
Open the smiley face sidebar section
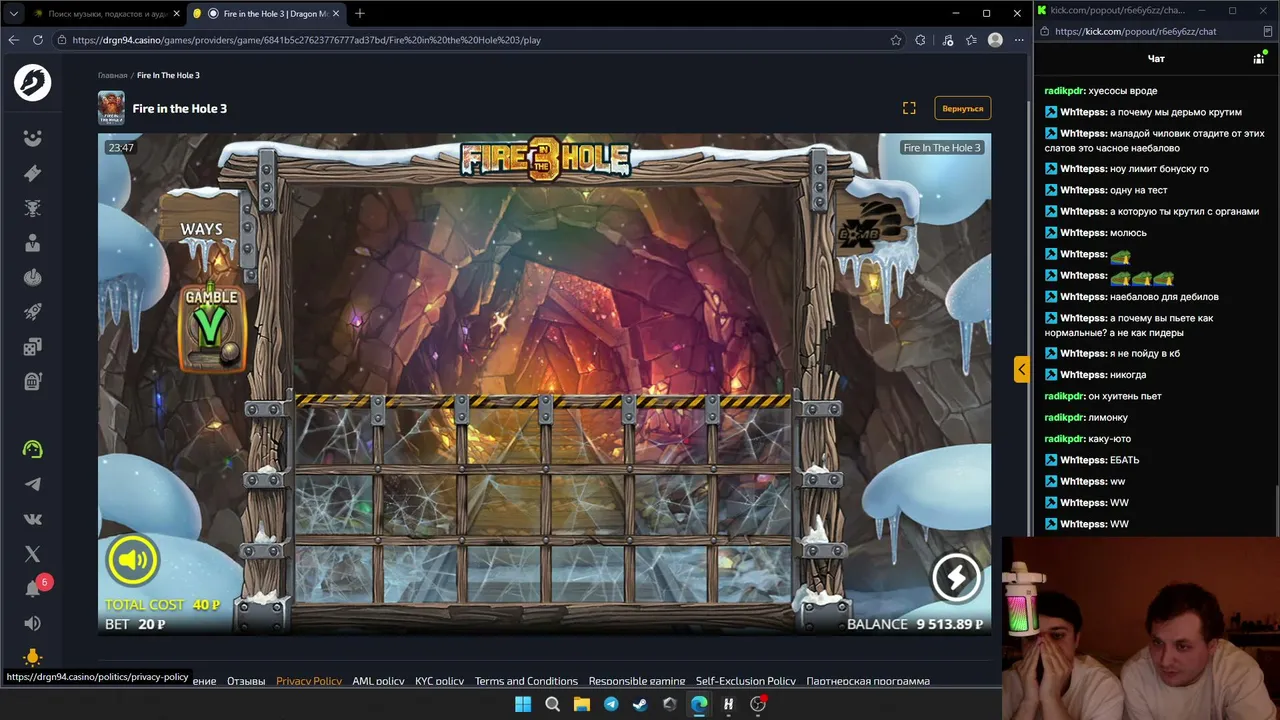32,138
